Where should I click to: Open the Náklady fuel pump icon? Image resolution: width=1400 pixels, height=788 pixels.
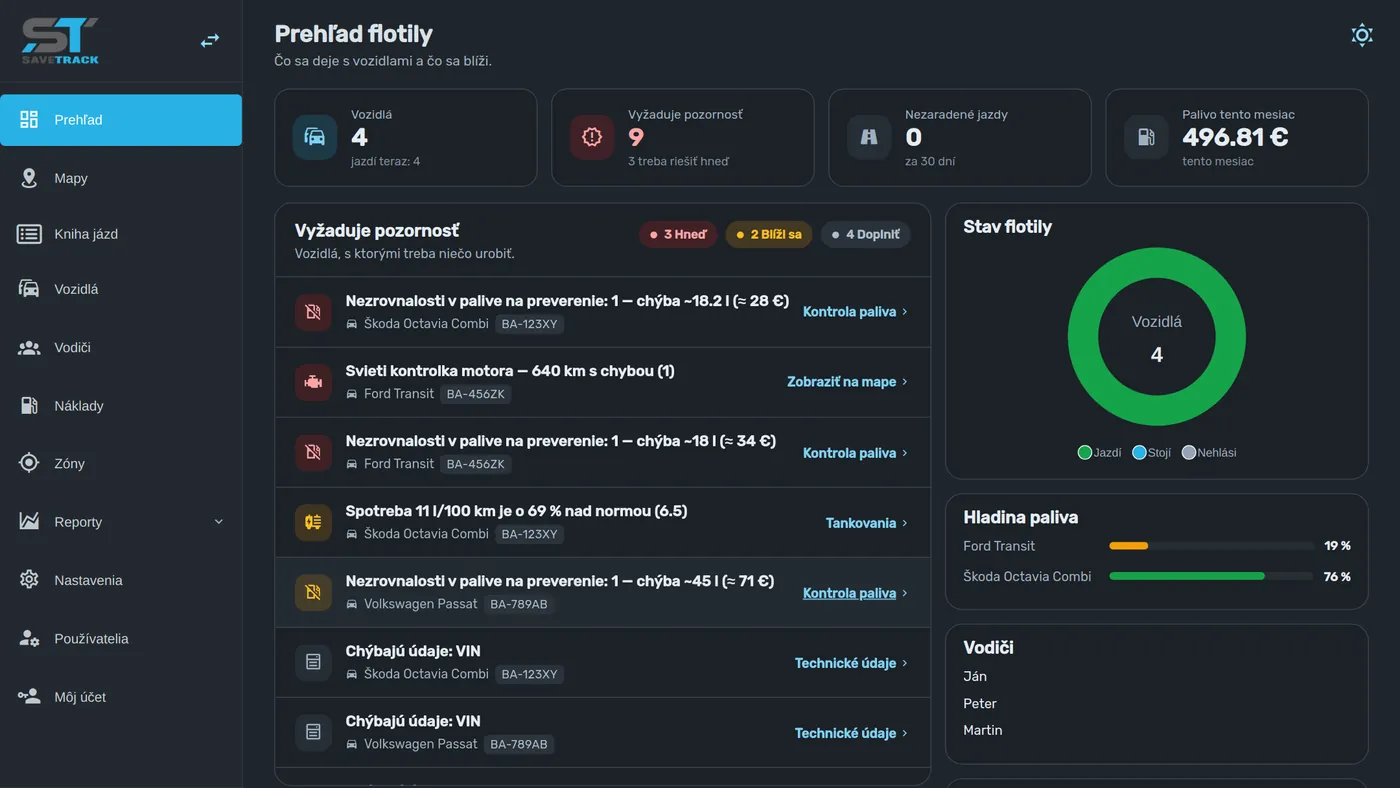click(x=29, y=406)
